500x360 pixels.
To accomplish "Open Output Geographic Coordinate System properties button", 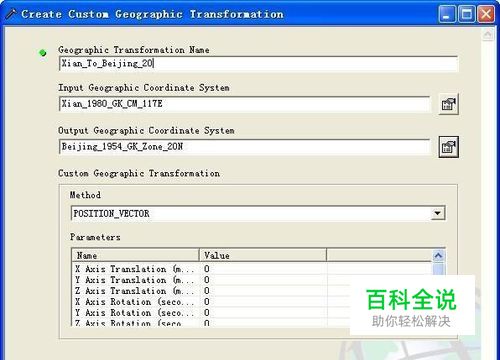I will click(448, 147).
